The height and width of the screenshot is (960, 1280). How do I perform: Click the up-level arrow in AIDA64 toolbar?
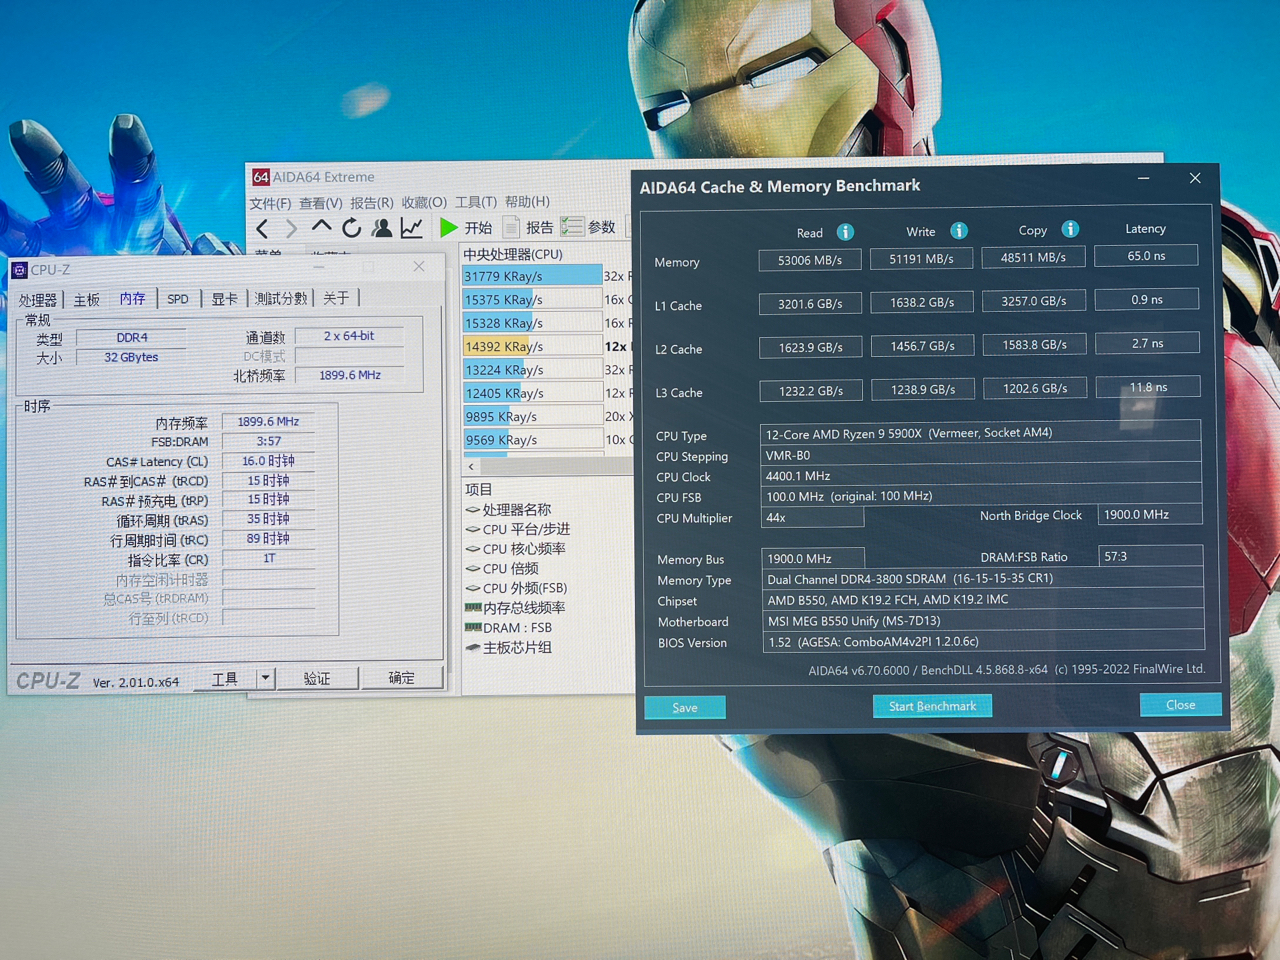point(321,228)
